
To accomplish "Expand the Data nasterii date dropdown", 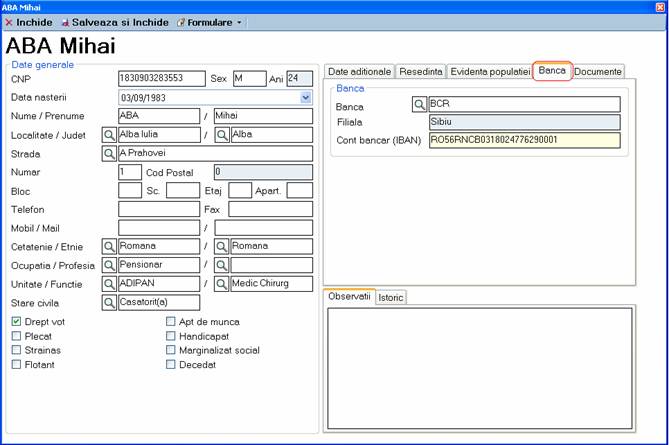I will [x=305, y=98].
